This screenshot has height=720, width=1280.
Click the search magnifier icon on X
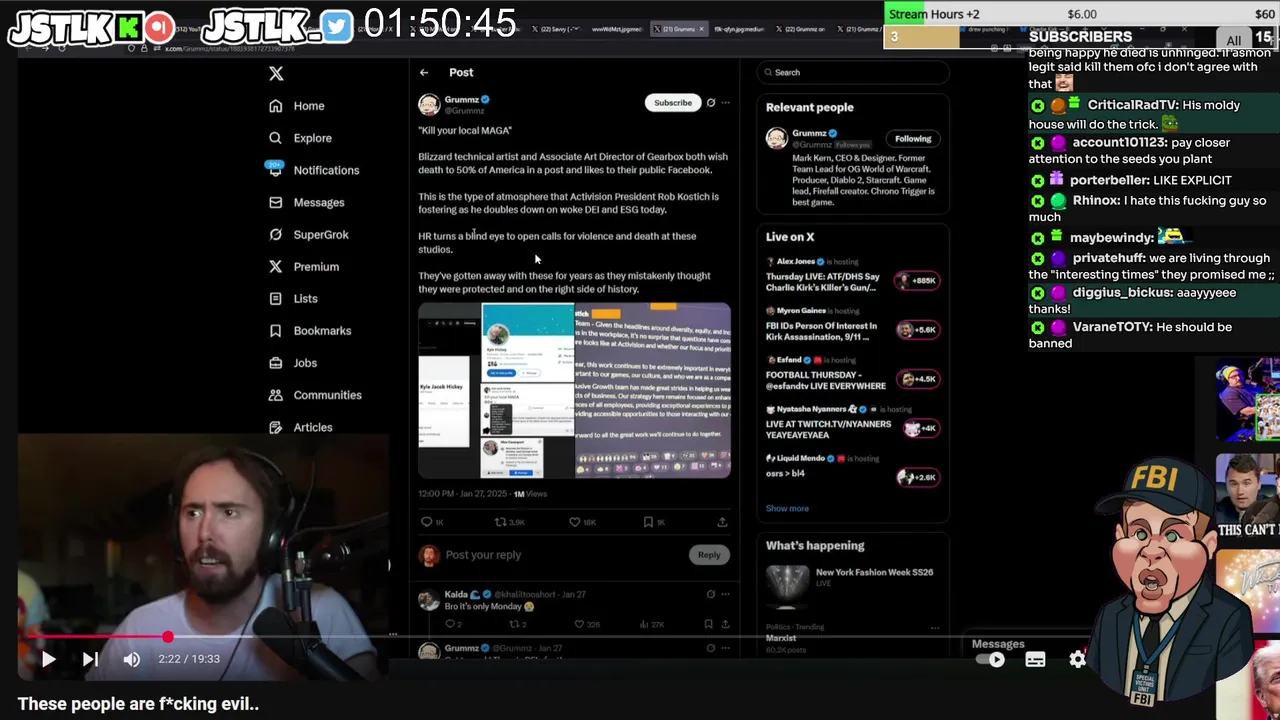click(x=768, y=72)
